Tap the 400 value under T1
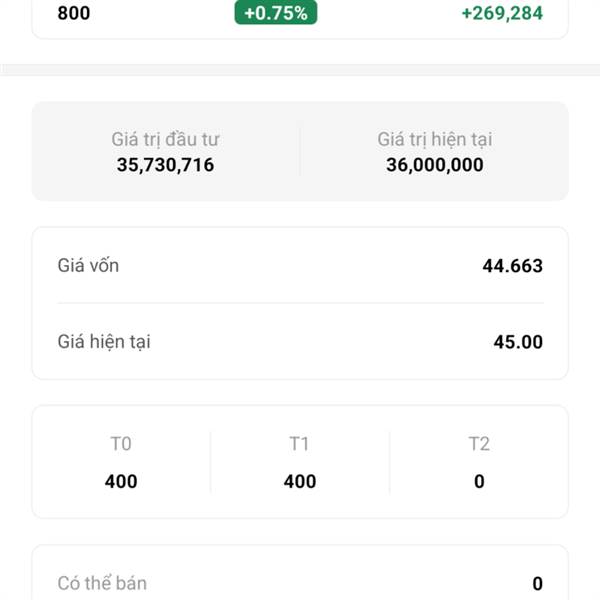This screenshot has width=600, height=600. [300, 481]
